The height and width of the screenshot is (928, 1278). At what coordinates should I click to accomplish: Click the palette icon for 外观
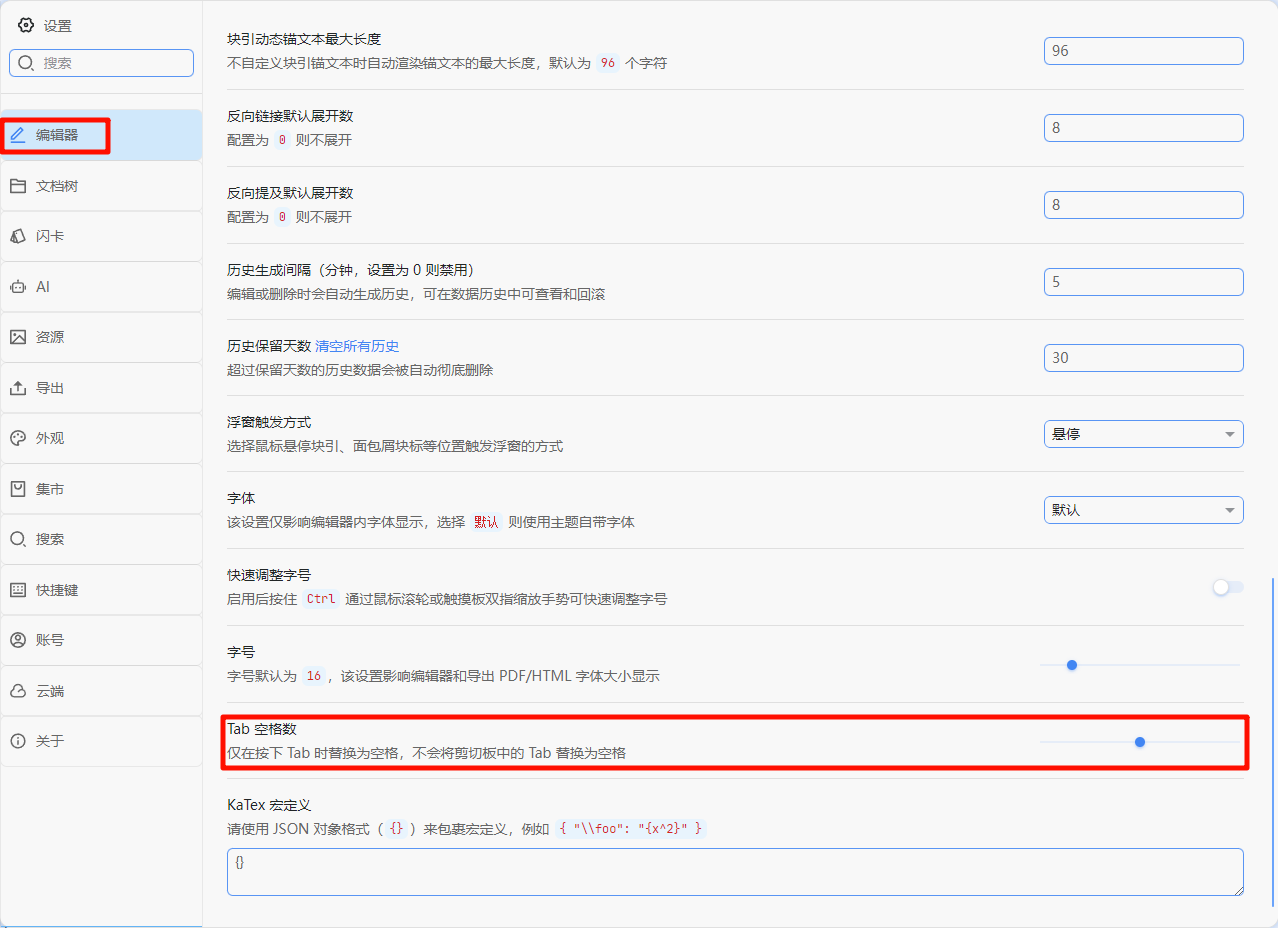pos(18,438)
